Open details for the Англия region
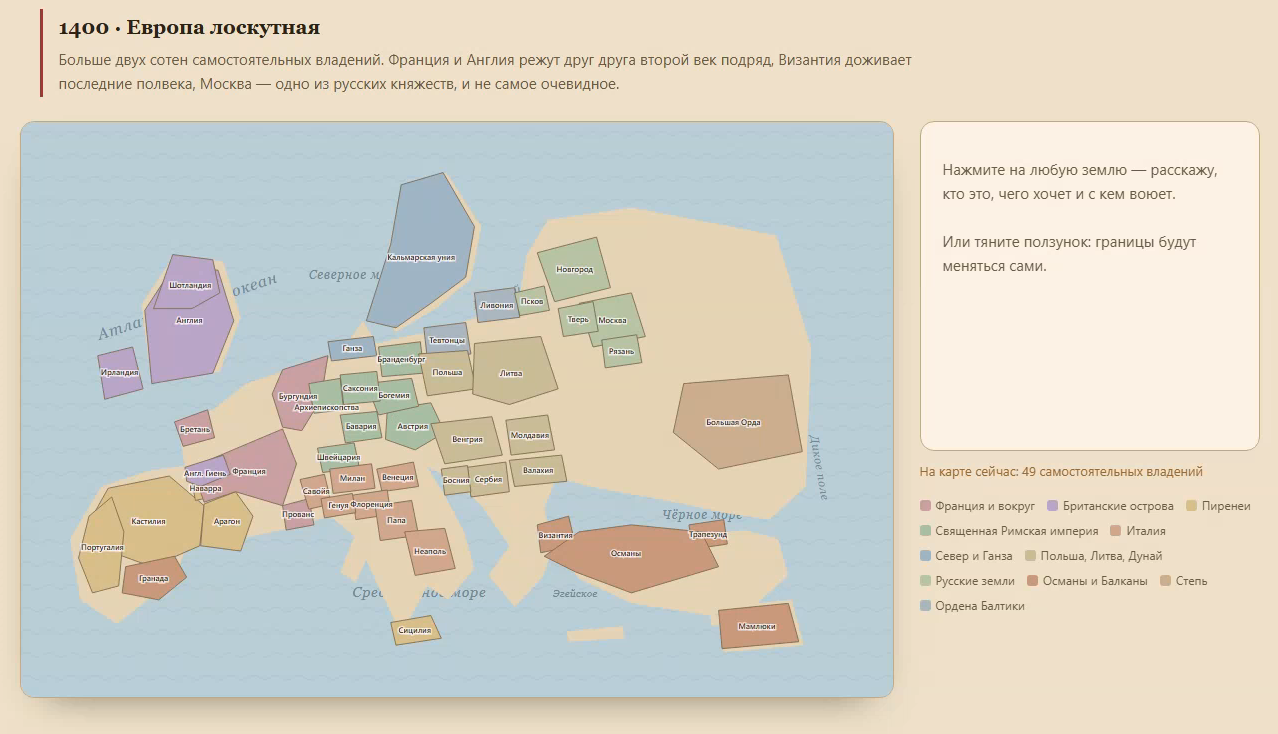Screen dimensions: 1278x734 [x=189, y=325]
